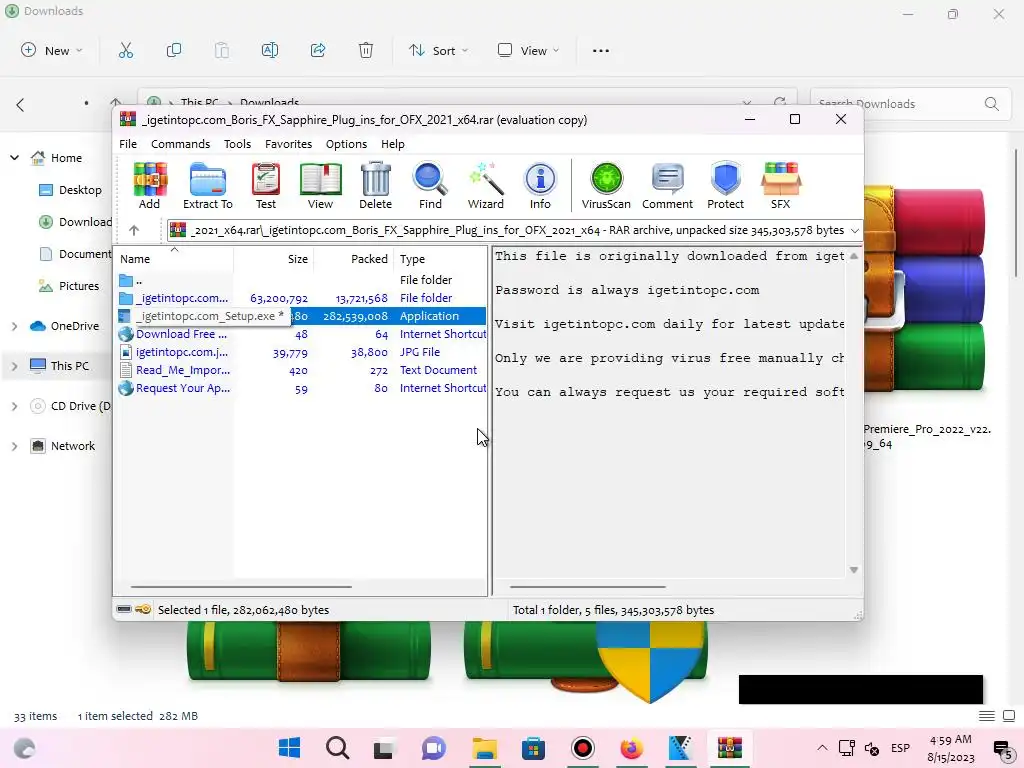Viewport: 1024px width, 768px height.
Task: Click the drive icon in WinRAR status bar
Action: (124, 609)
